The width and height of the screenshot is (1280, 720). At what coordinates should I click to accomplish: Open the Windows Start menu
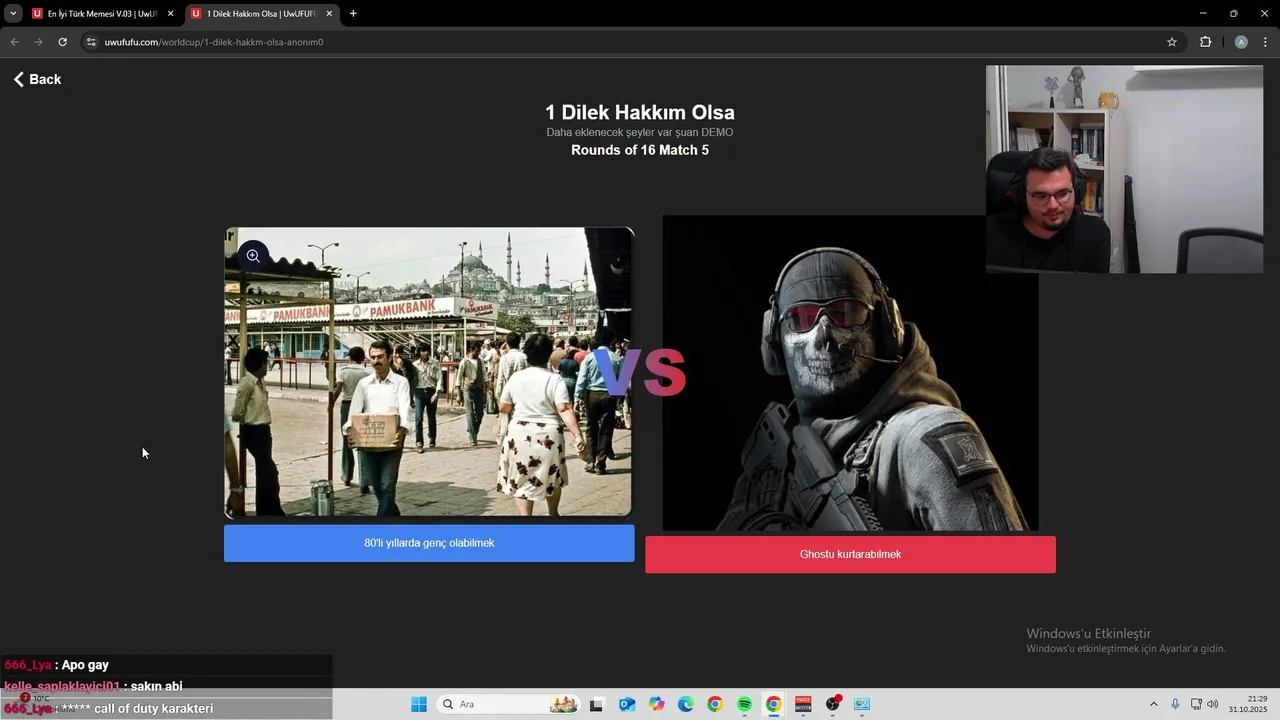(419, 704)
